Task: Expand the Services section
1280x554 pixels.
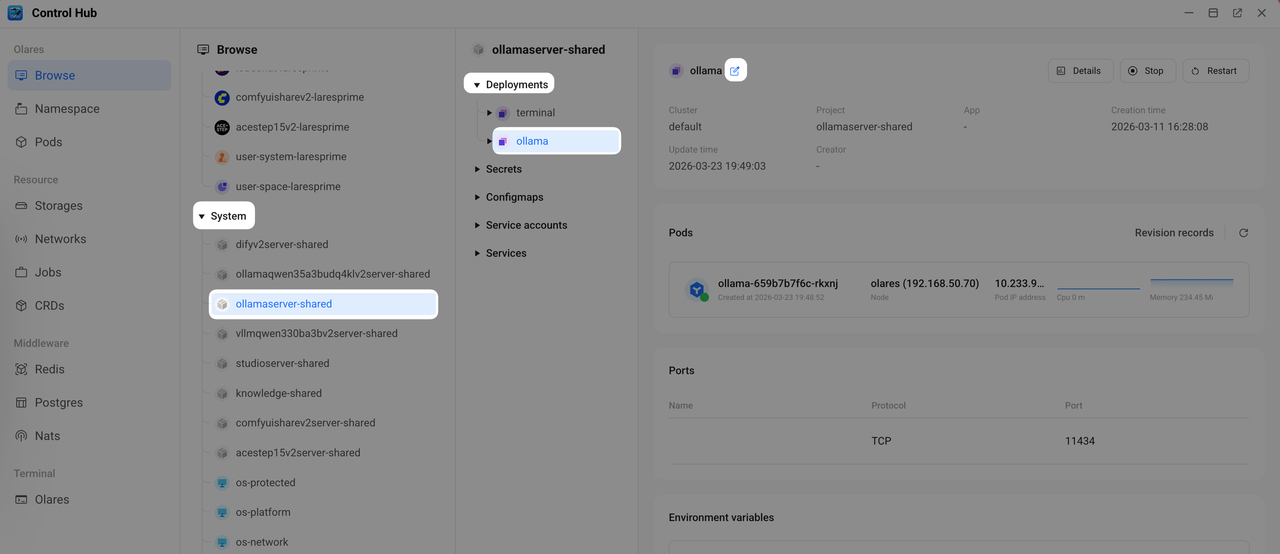Action: coord(477,253)
